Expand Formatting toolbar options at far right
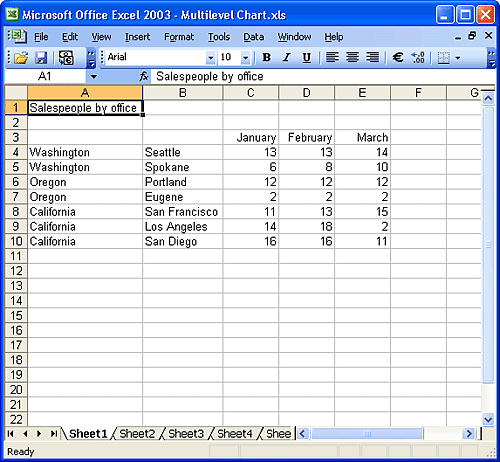 point(491,58)
